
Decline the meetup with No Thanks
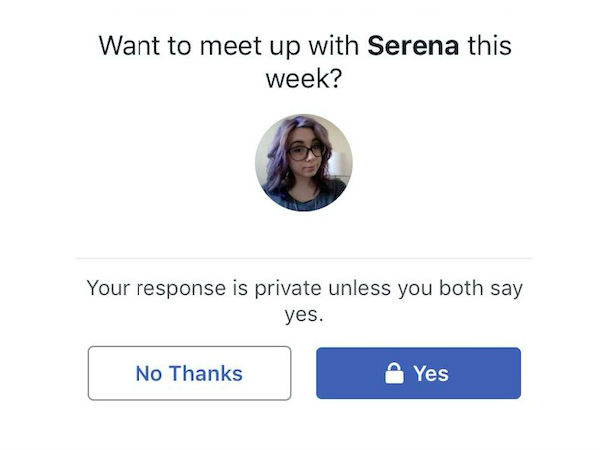(189, 374)
